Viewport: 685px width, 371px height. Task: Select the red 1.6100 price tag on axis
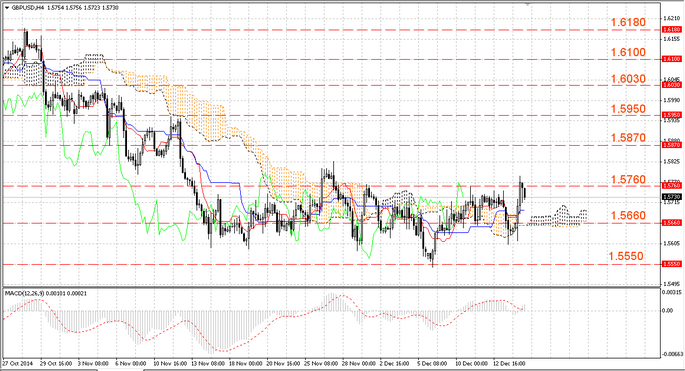(672, 59)
